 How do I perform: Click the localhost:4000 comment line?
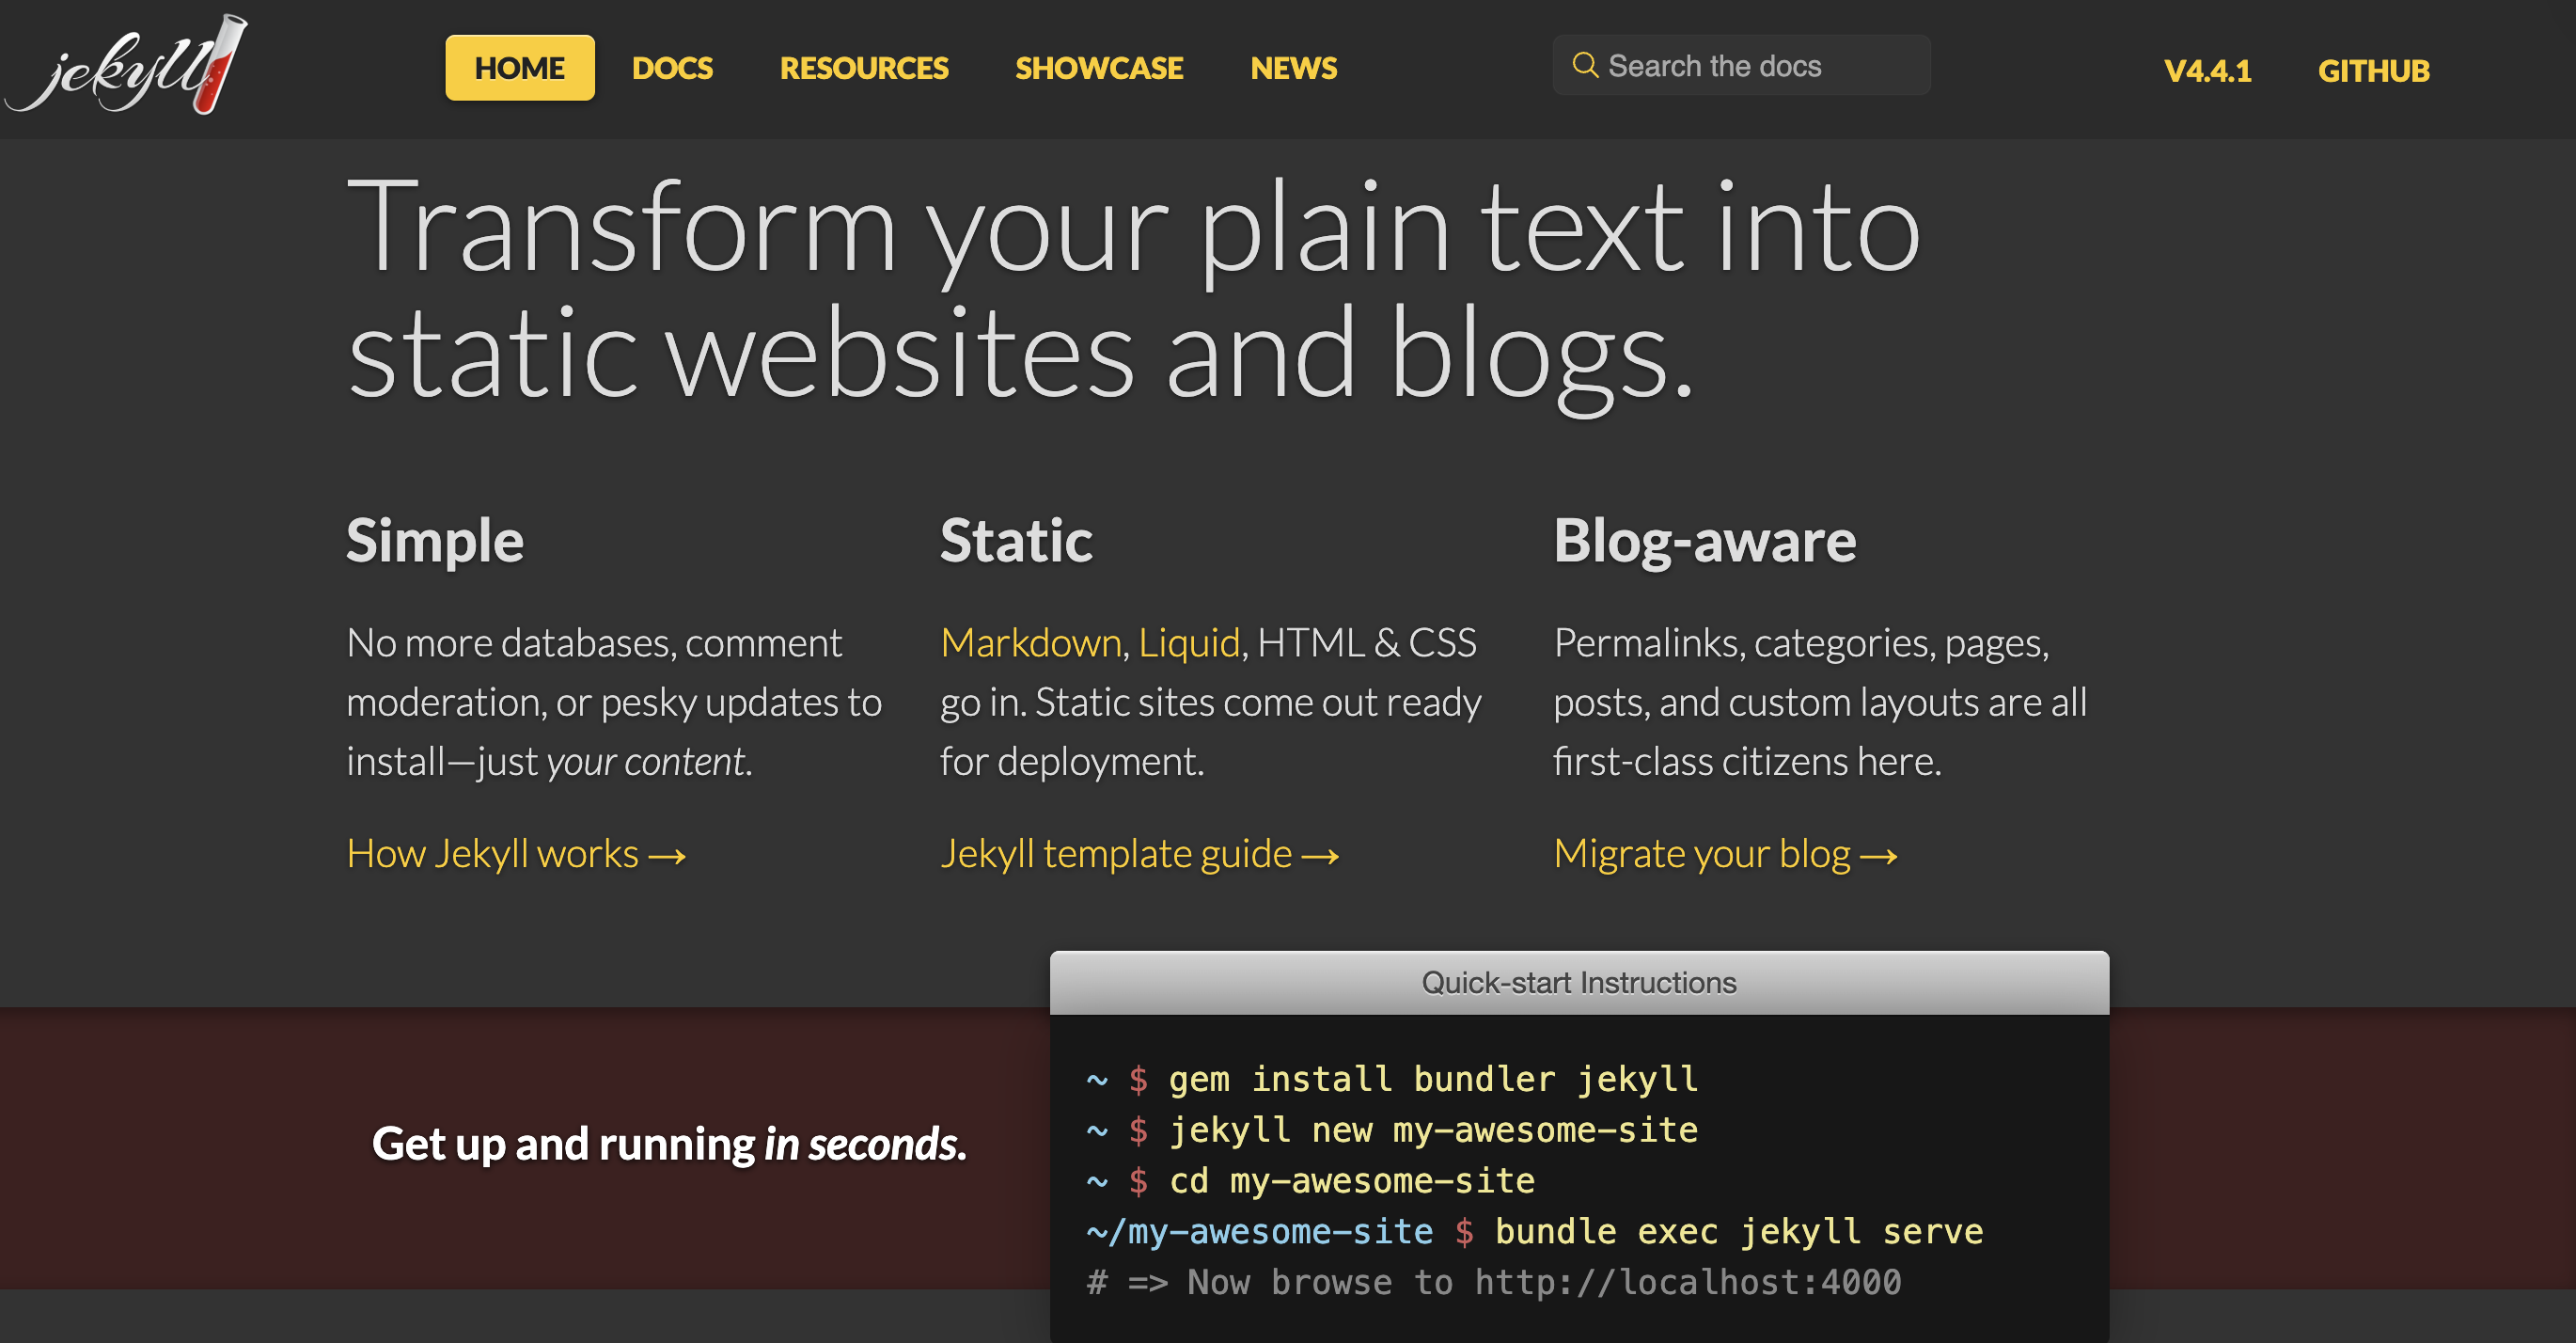click(1494, 1283)
